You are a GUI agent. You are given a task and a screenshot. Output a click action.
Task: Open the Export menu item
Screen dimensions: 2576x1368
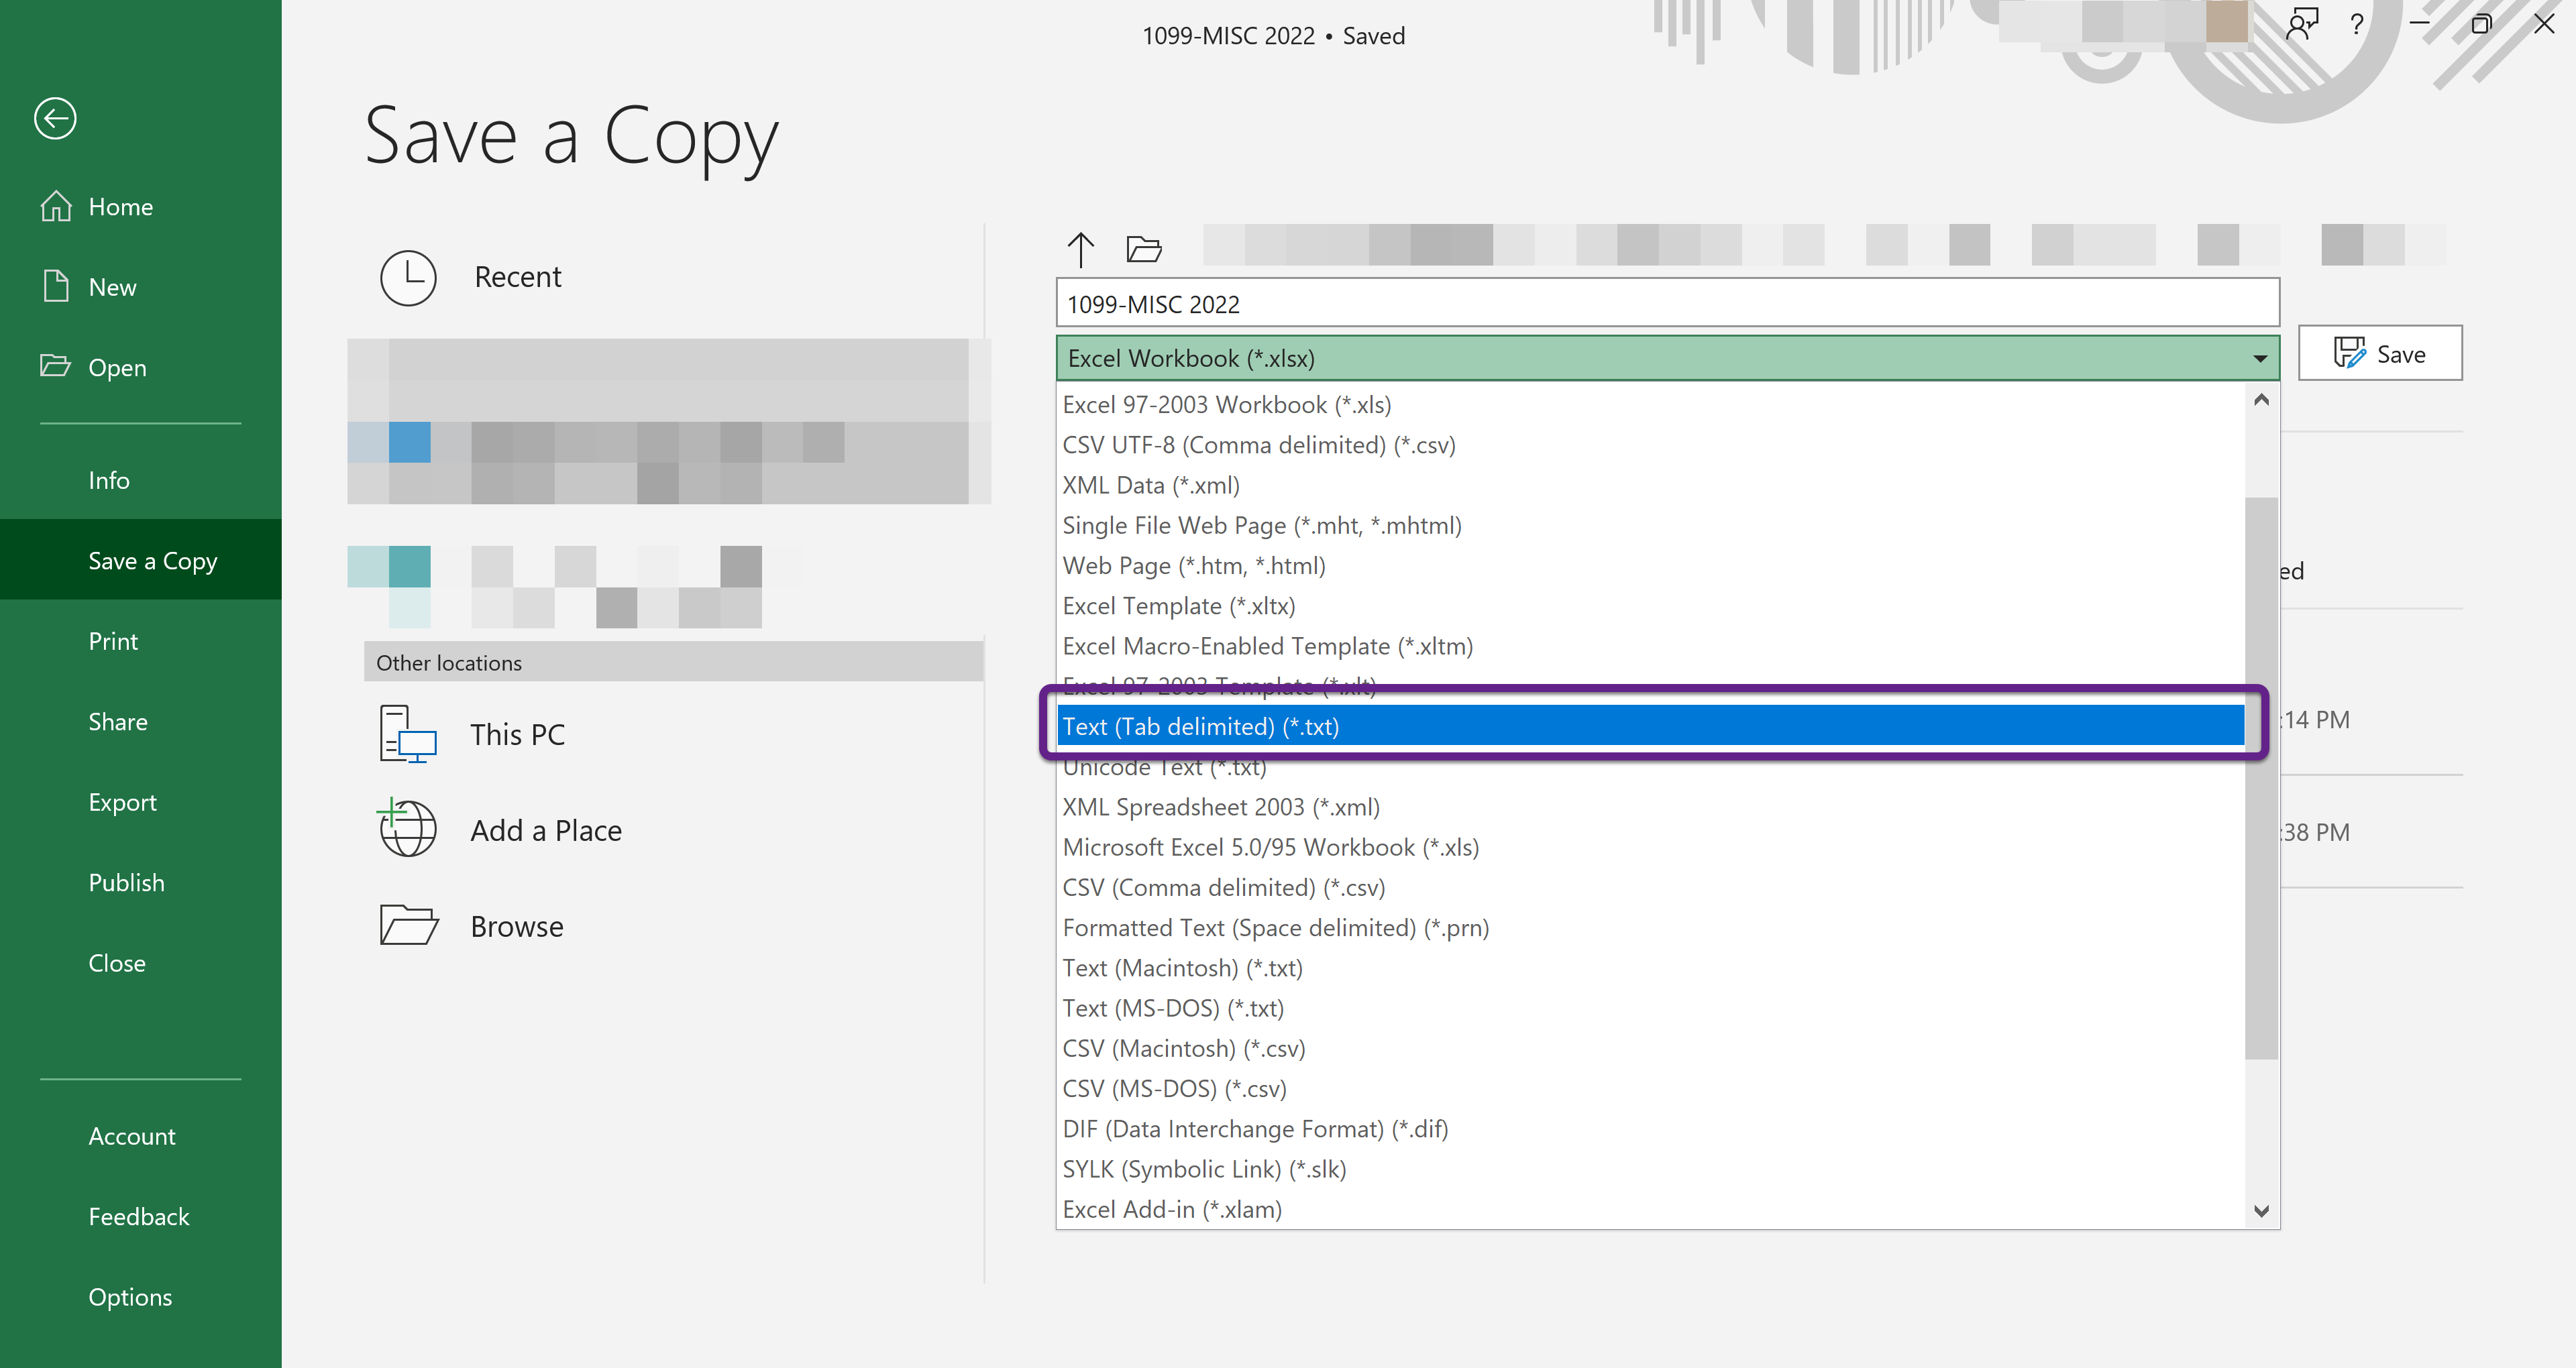tap(122, 802)
